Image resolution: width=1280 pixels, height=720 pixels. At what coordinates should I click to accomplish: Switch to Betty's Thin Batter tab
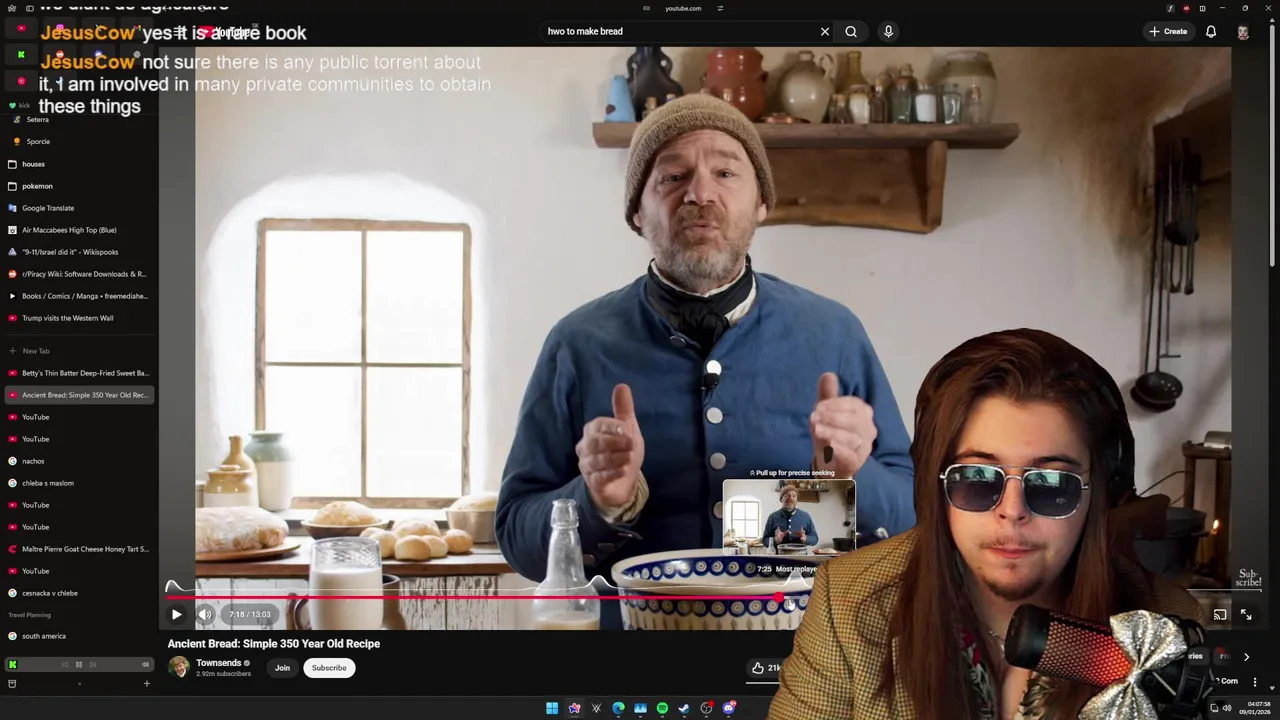tap(80, 373)
